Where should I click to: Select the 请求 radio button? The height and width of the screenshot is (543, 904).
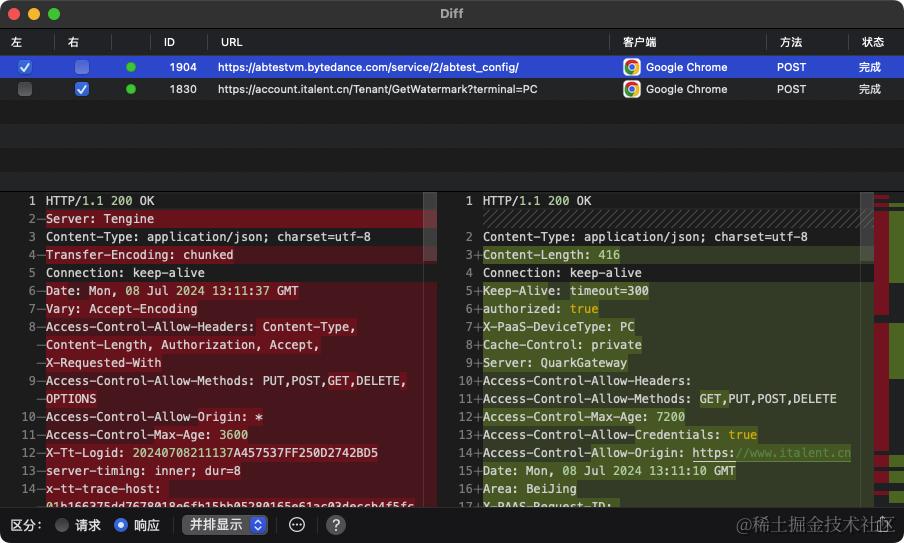(x=62, y=525)
